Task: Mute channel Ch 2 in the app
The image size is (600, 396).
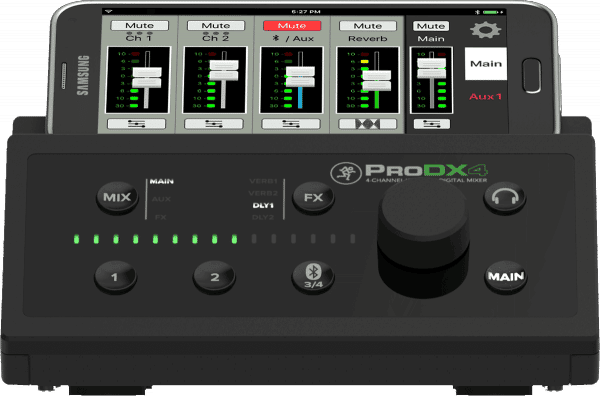Action: 215,26
